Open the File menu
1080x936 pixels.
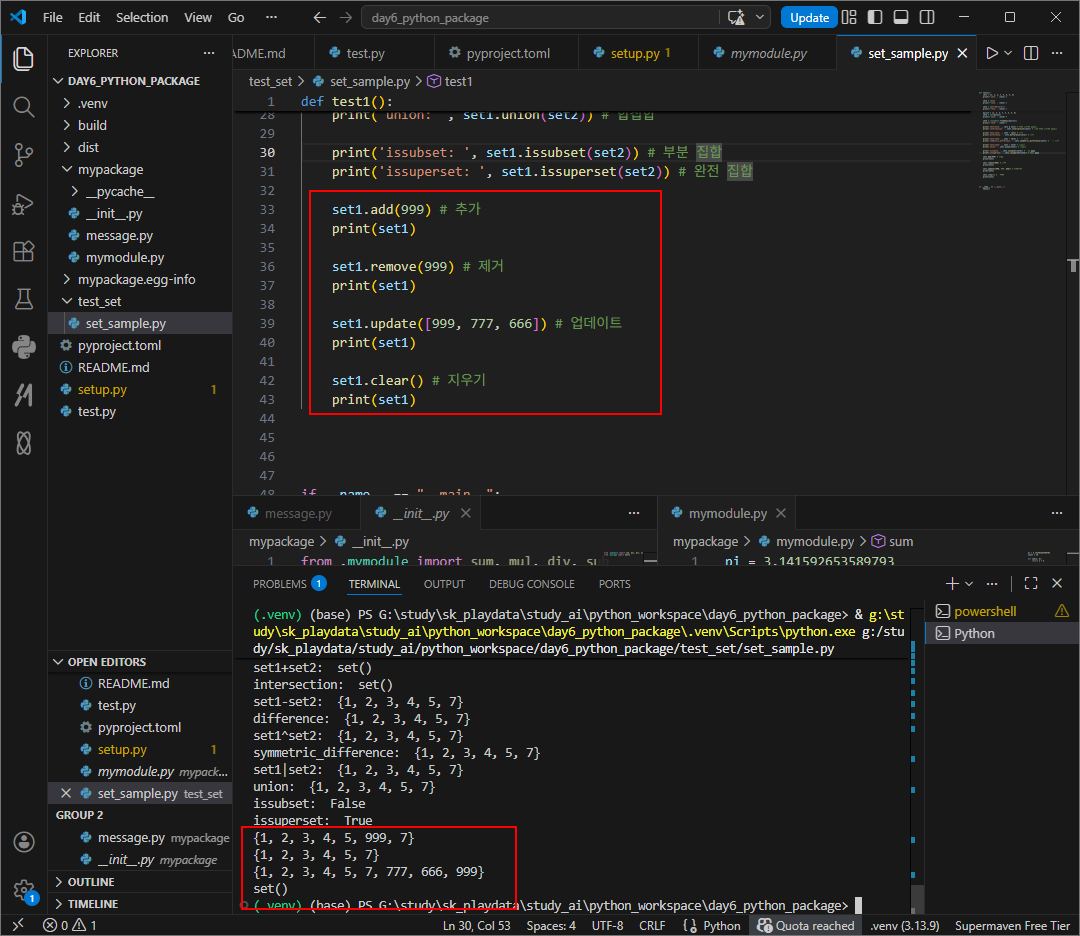coord(52,17)
